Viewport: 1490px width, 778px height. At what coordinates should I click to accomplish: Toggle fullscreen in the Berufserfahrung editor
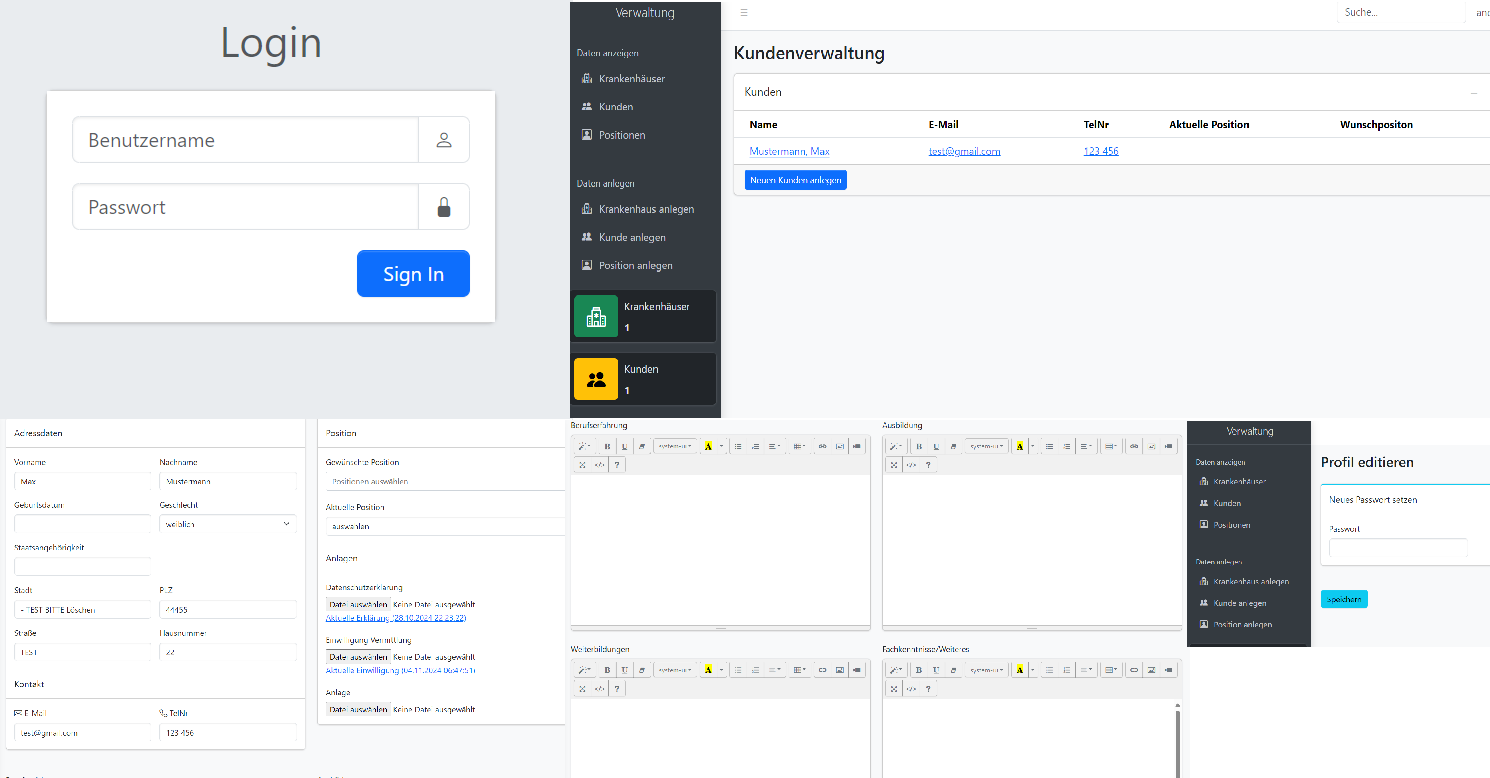click(x=582, y=465)
